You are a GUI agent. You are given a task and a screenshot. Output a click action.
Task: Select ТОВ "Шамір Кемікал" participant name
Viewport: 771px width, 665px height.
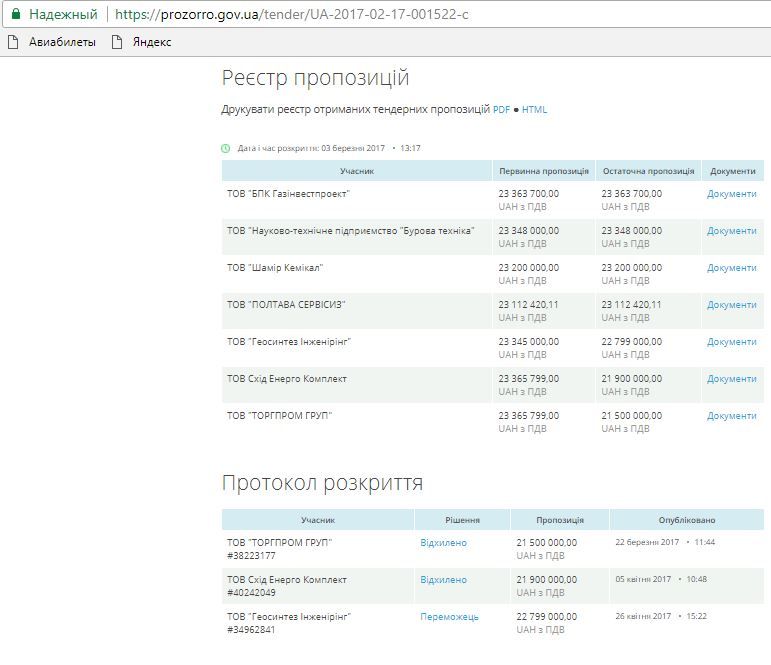275,268
